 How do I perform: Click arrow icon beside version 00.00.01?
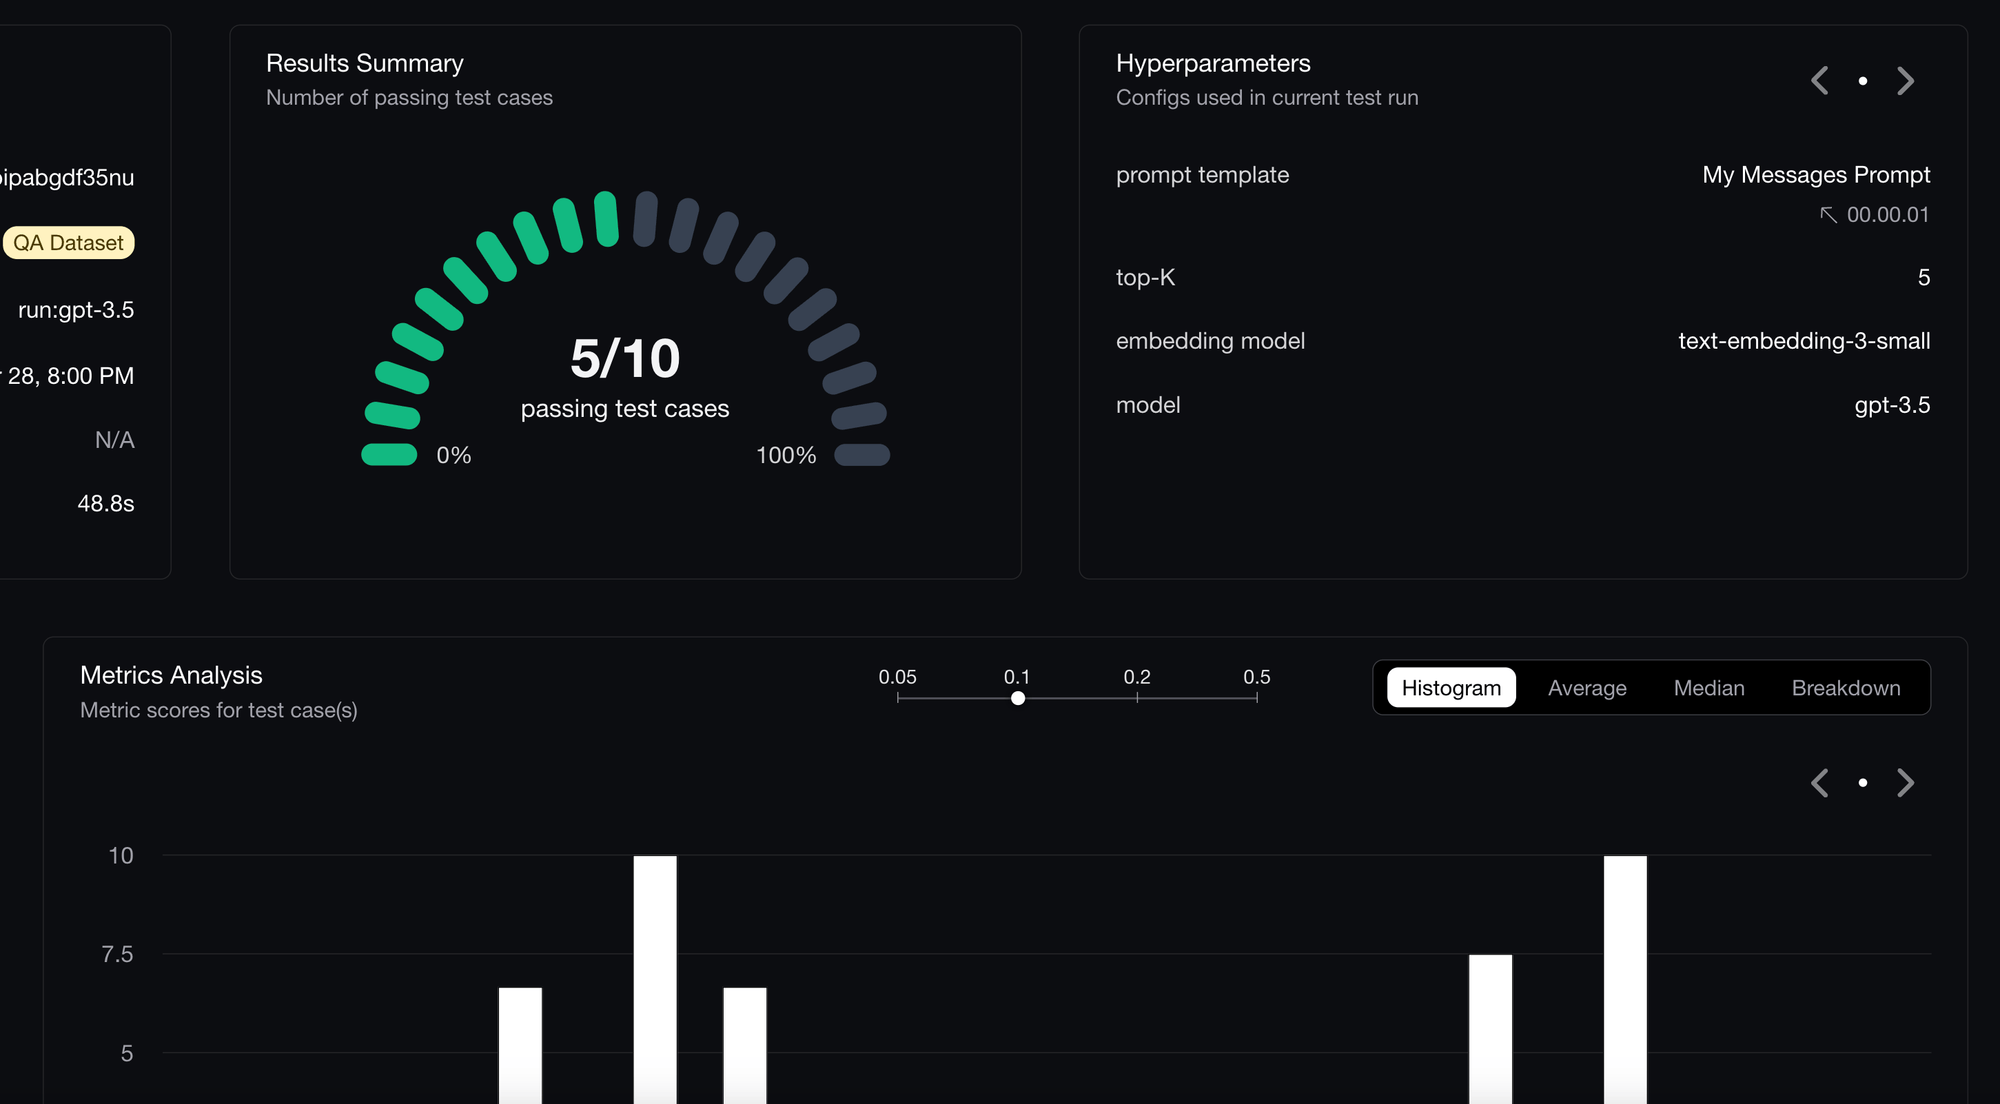point(1828,215)
